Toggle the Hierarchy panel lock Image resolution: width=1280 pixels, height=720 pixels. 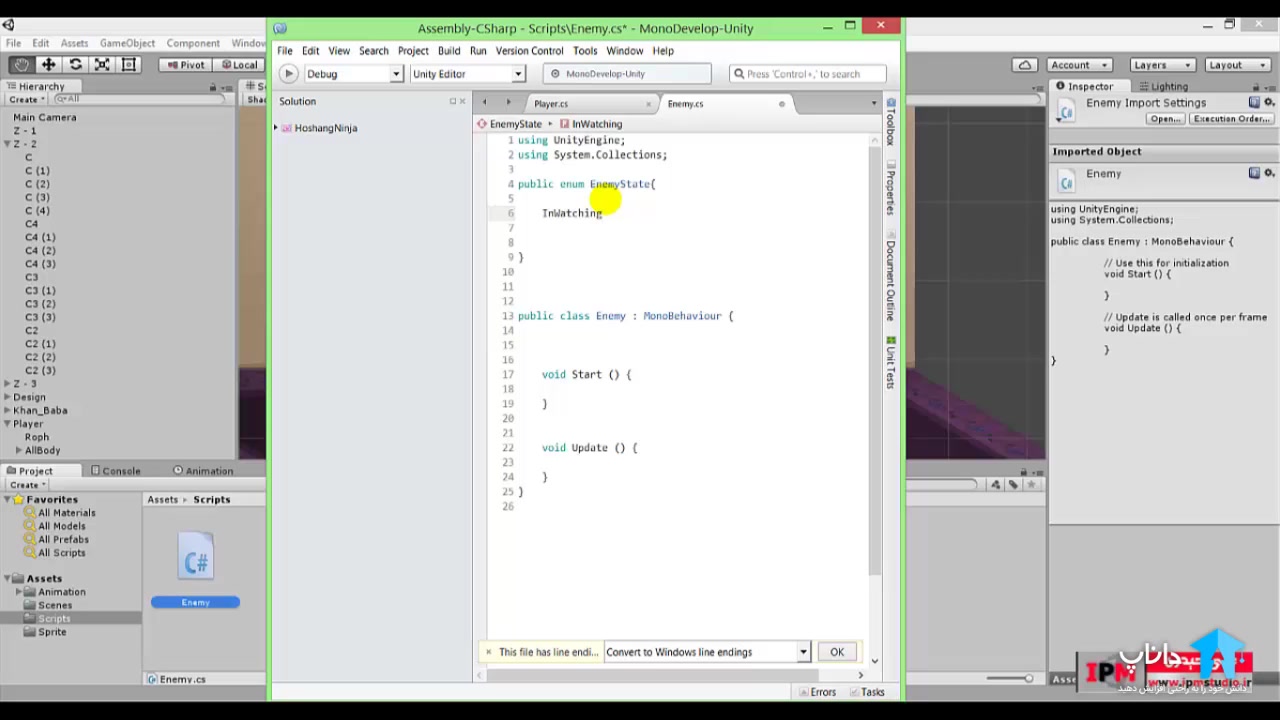213,87
